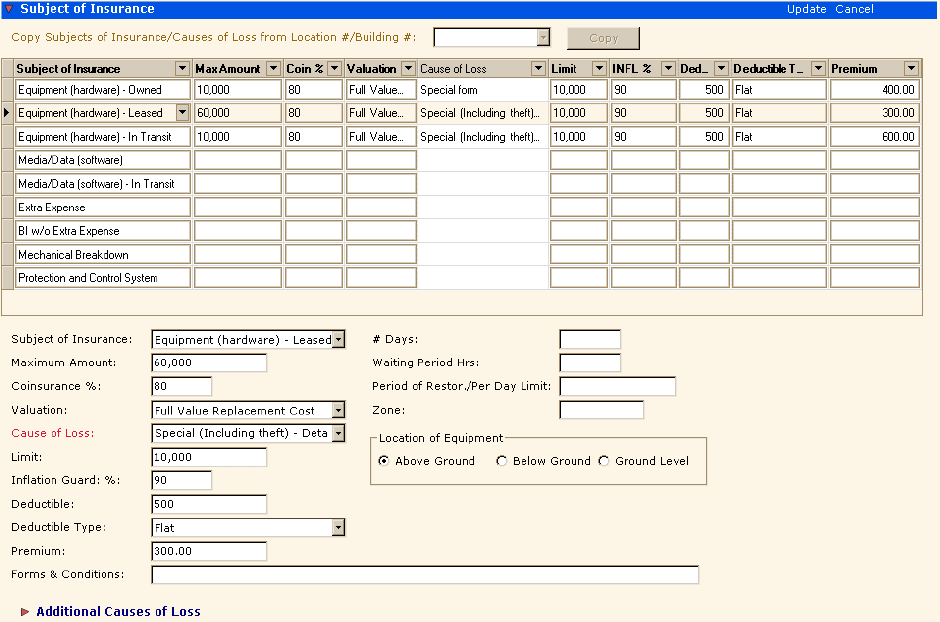Viewport: 940px width, 622px height.
Task: Select the Ground Level radio button
Action: [x=603, y=461]
